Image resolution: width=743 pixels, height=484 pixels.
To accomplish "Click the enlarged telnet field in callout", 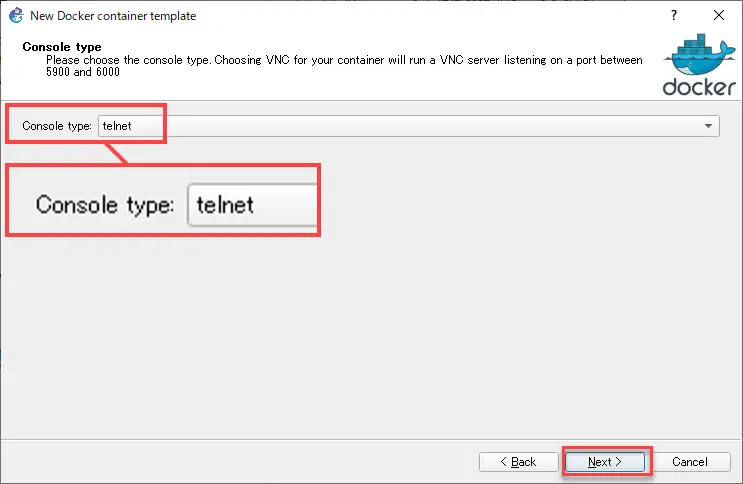I will pos(252,205).
